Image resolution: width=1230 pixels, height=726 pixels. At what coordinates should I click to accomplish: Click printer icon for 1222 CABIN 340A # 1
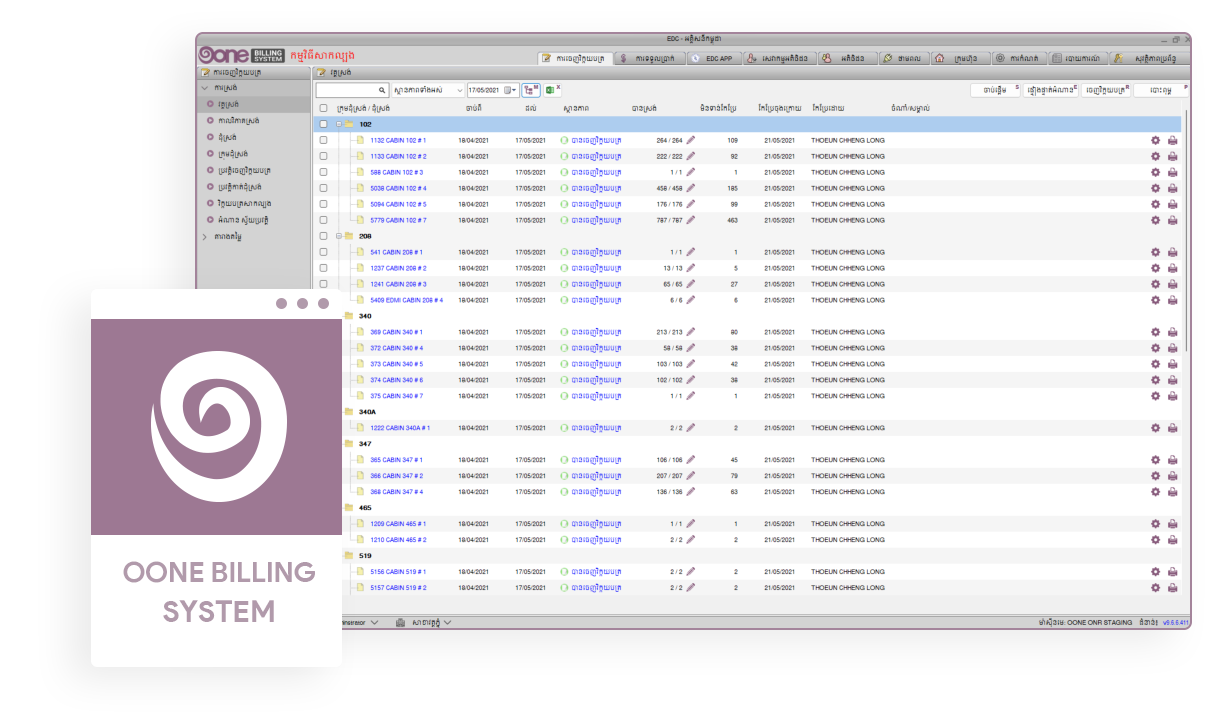coord(1172,428)
